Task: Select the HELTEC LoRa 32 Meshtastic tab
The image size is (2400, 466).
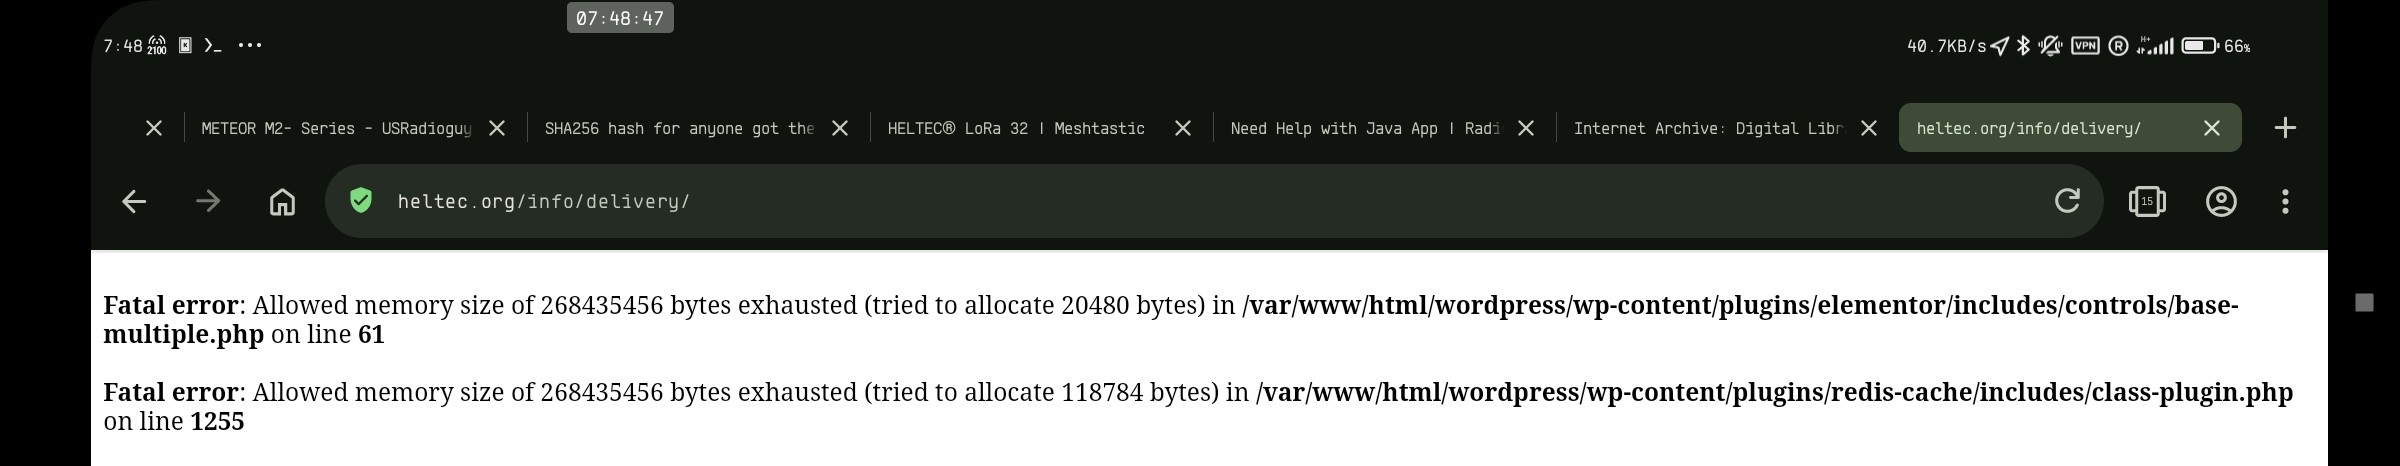Action: click(x=1016, y=128)
